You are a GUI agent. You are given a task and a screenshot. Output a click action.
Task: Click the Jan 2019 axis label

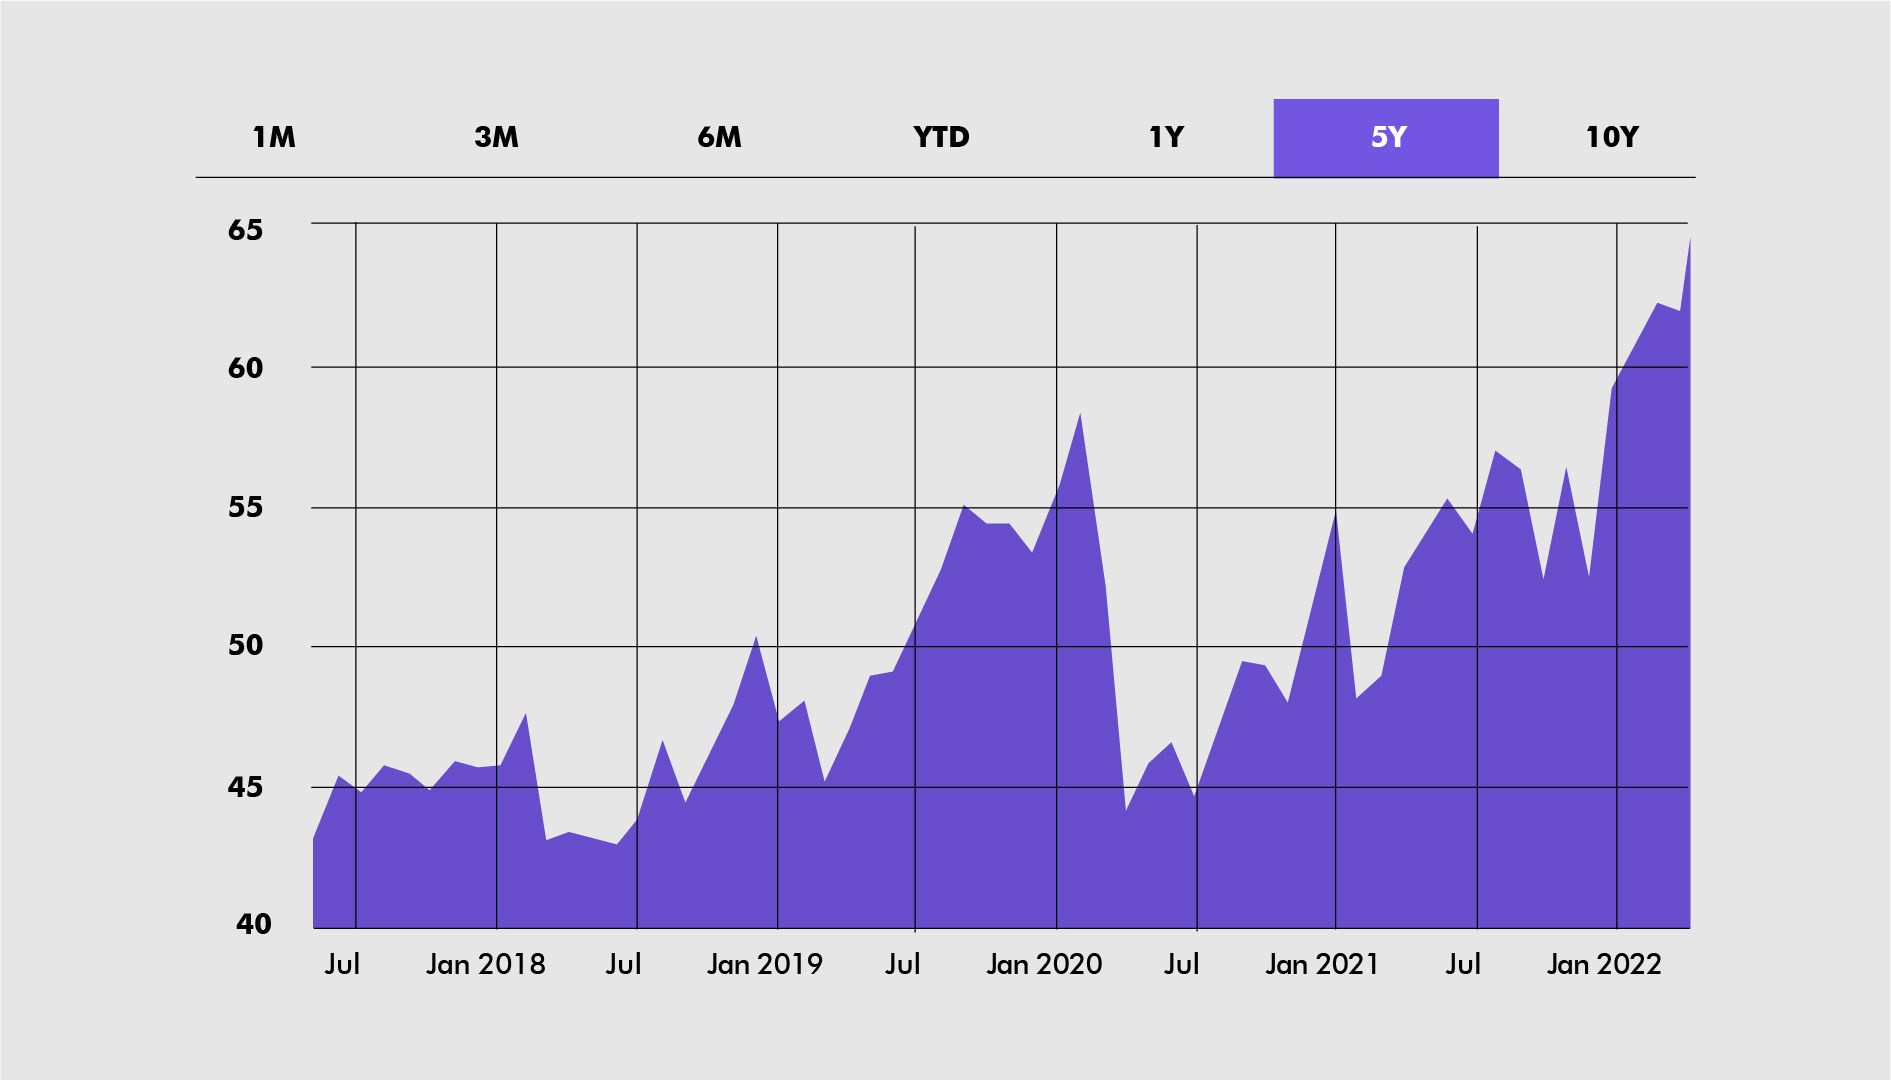click(765, 964)
